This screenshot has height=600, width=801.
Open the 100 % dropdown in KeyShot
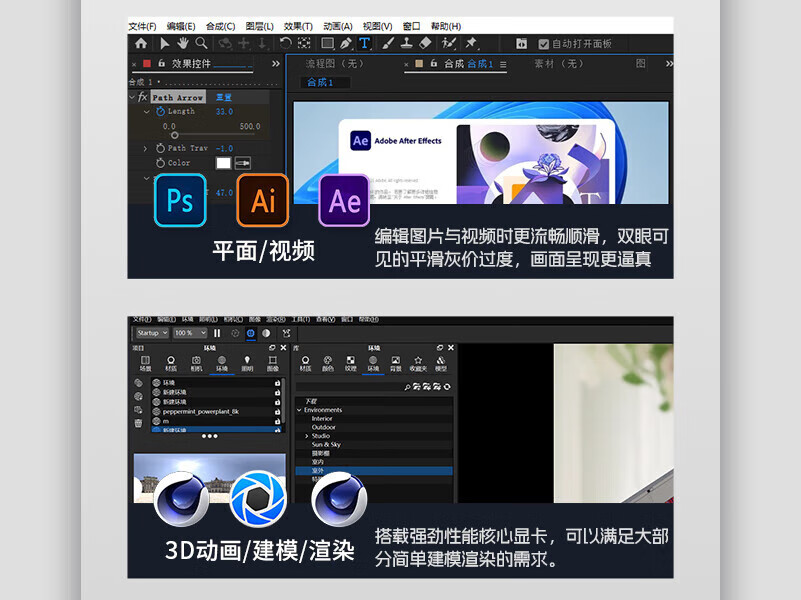point(190,333)
